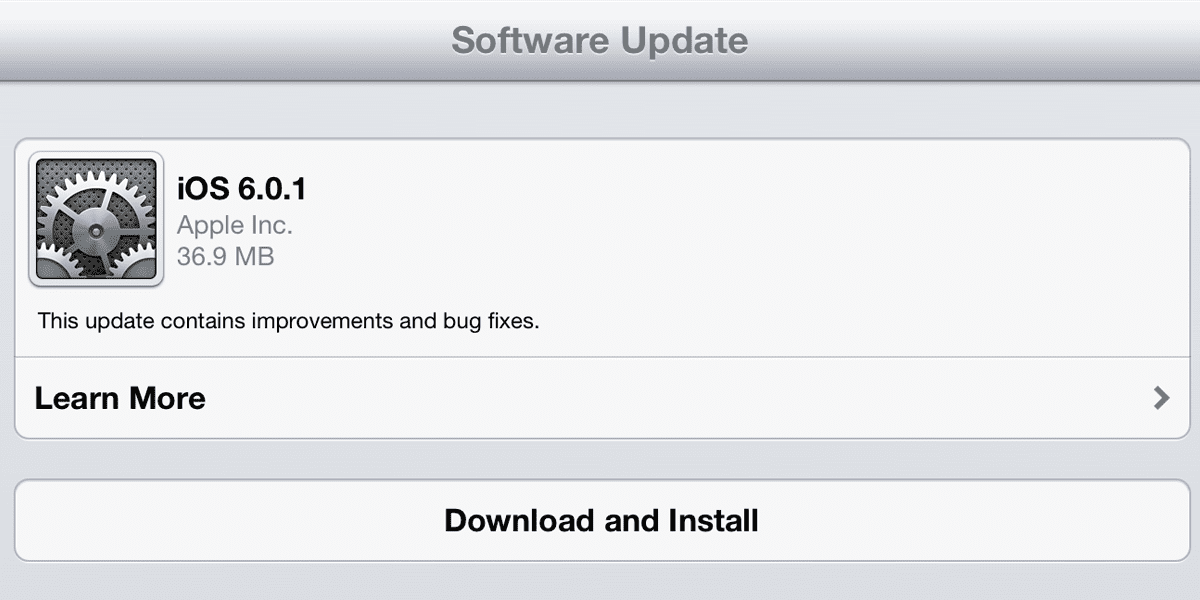Click the gray navigation bar at top
Viewport: 1200px width, 600px height.
pyautogui.click(x=600, y=40)
